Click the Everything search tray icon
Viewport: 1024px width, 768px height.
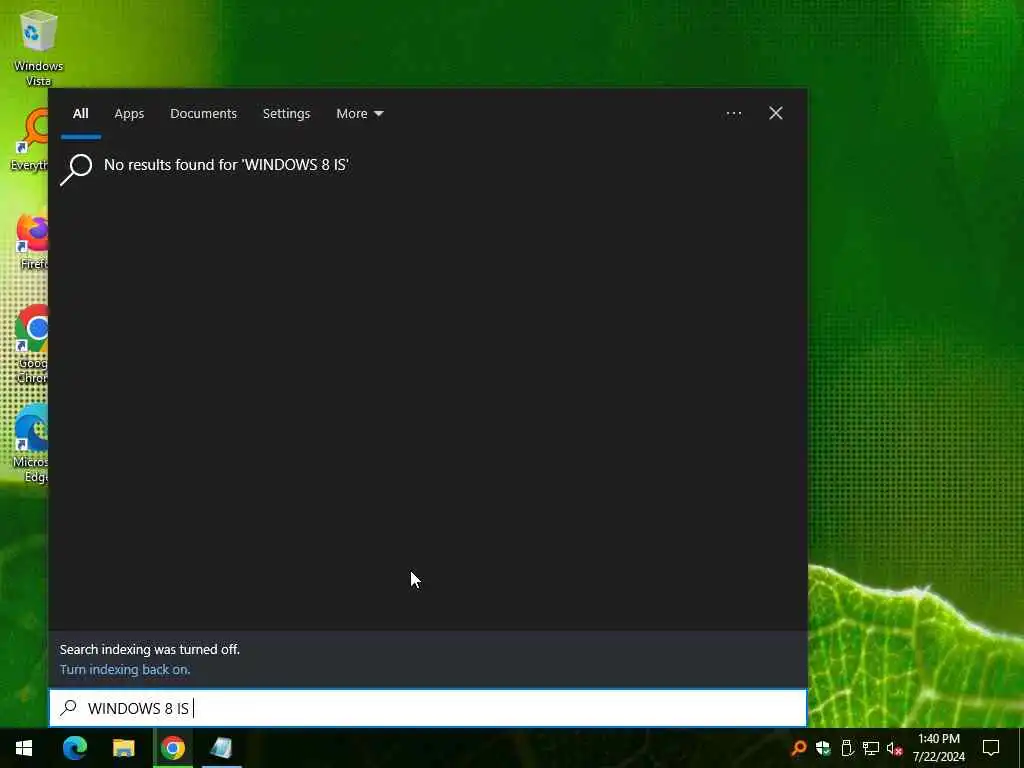coord(798,748)
